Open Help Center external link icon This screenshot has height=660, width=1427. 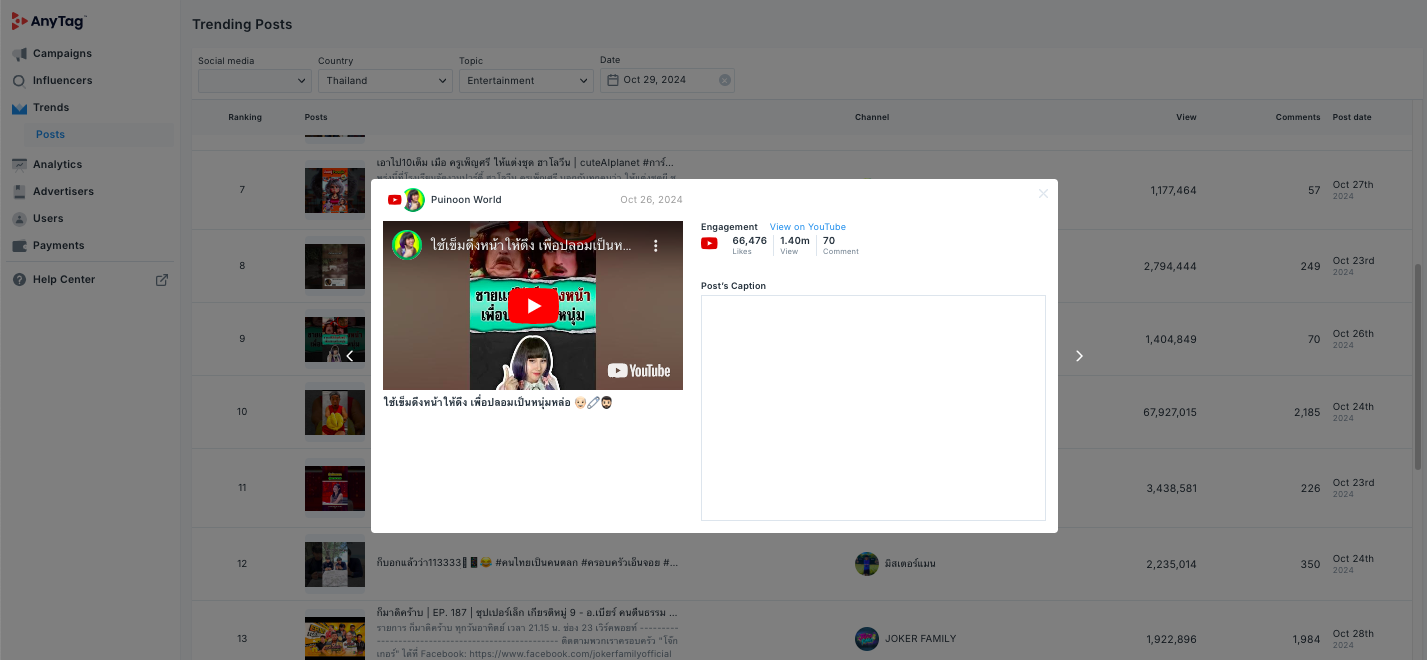click(162, 280)
